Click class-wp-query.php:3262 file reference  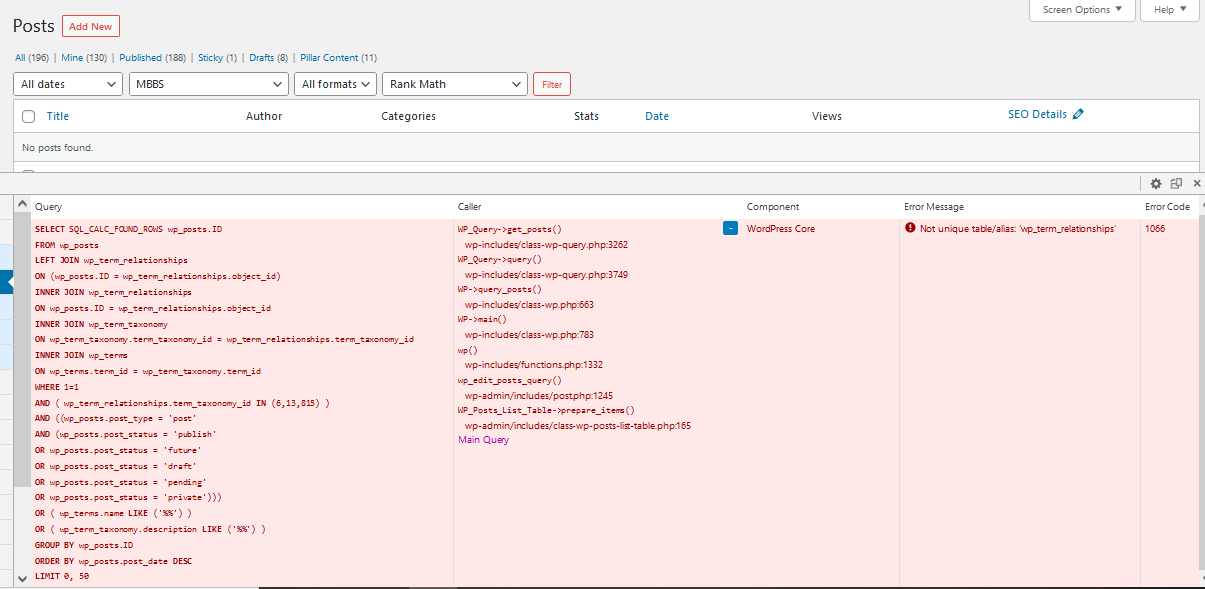click(546, 244)
